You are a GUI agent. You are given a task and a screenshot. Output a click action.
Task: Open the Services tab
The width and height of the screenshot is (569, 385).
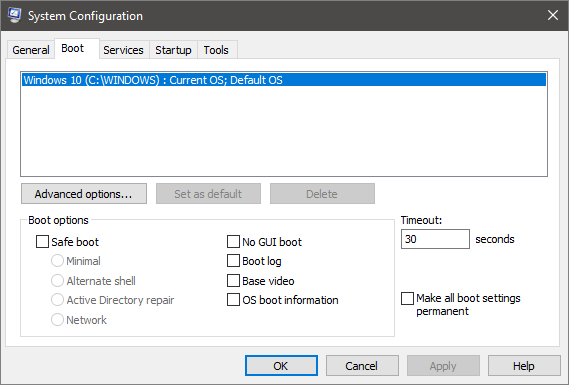pos(123,50)
